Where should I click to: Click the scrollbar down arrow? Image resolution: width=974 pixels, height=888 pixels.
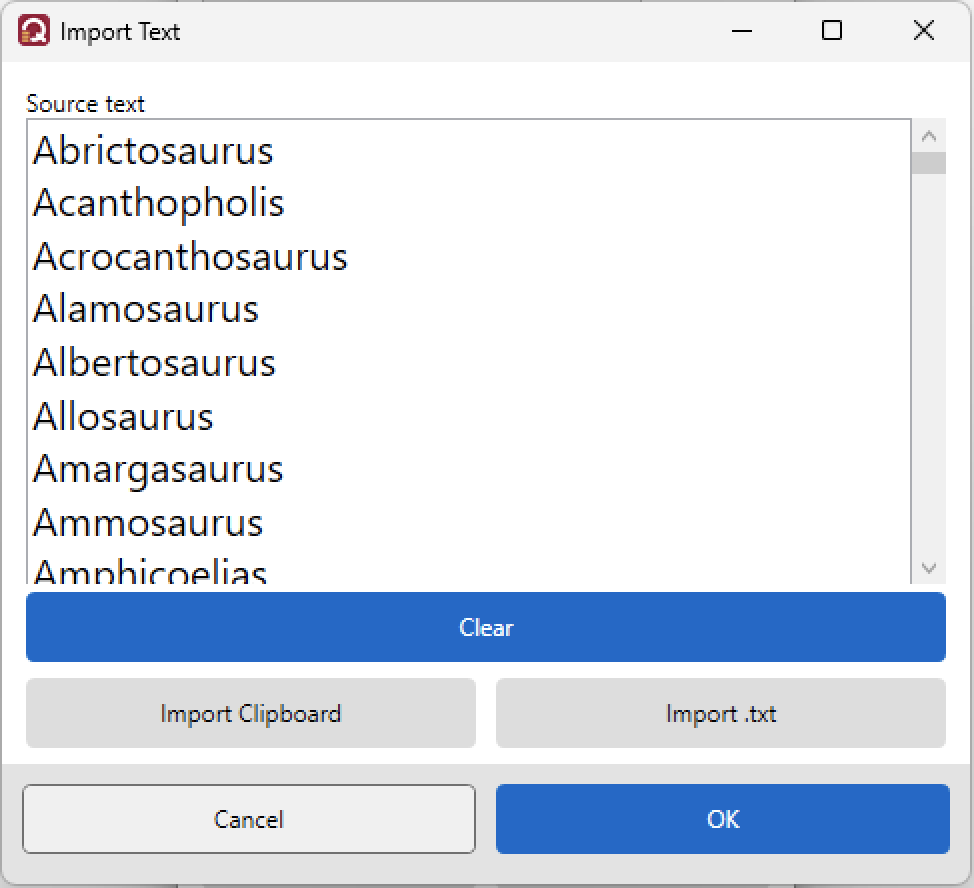(x=929, y=568)
